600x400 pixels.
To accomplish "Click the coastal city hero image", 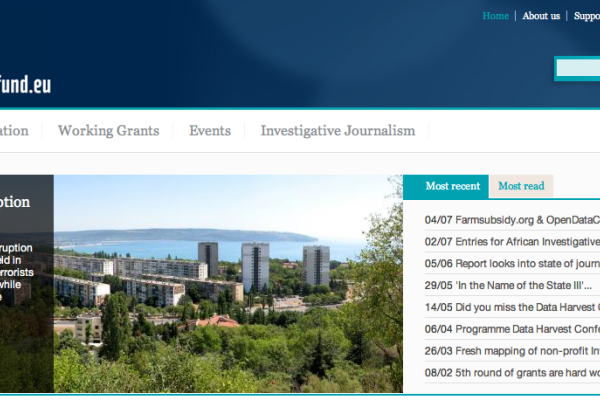I will click(228, 284).
